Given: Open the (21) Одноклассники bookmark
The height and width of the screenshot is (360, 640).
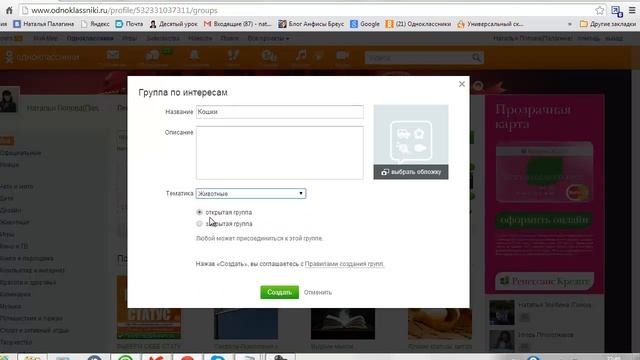Looking at the screenshot, I should click(418, 24).
